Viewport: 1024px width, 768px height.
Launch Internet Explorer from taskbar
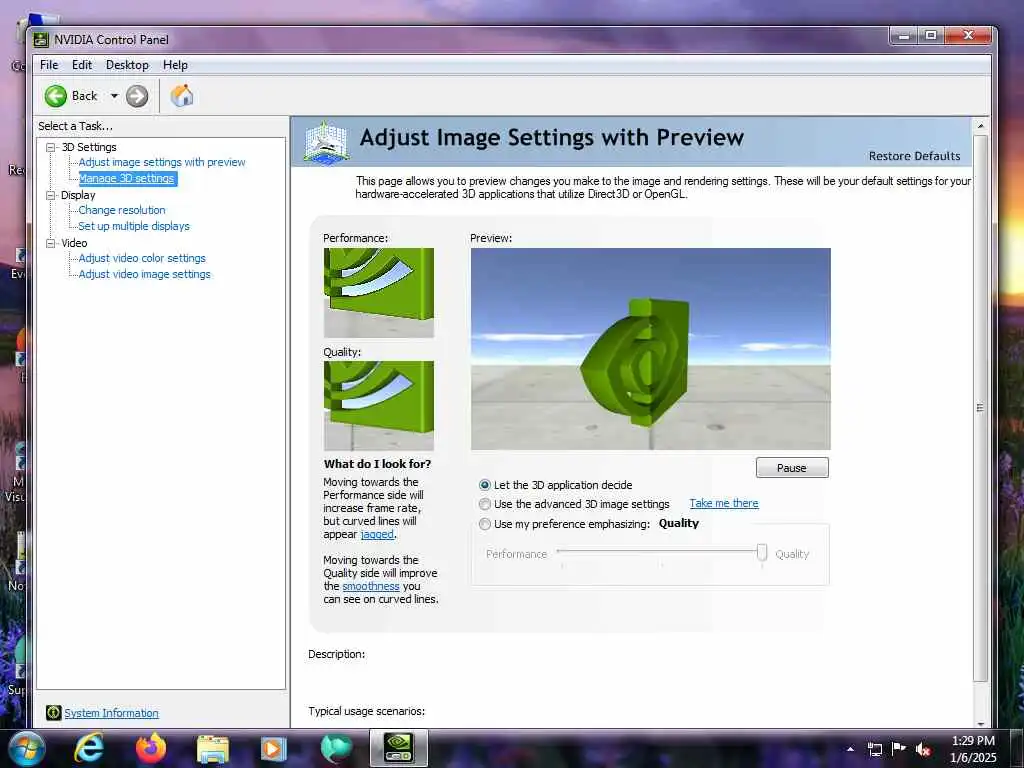point(88,748)
